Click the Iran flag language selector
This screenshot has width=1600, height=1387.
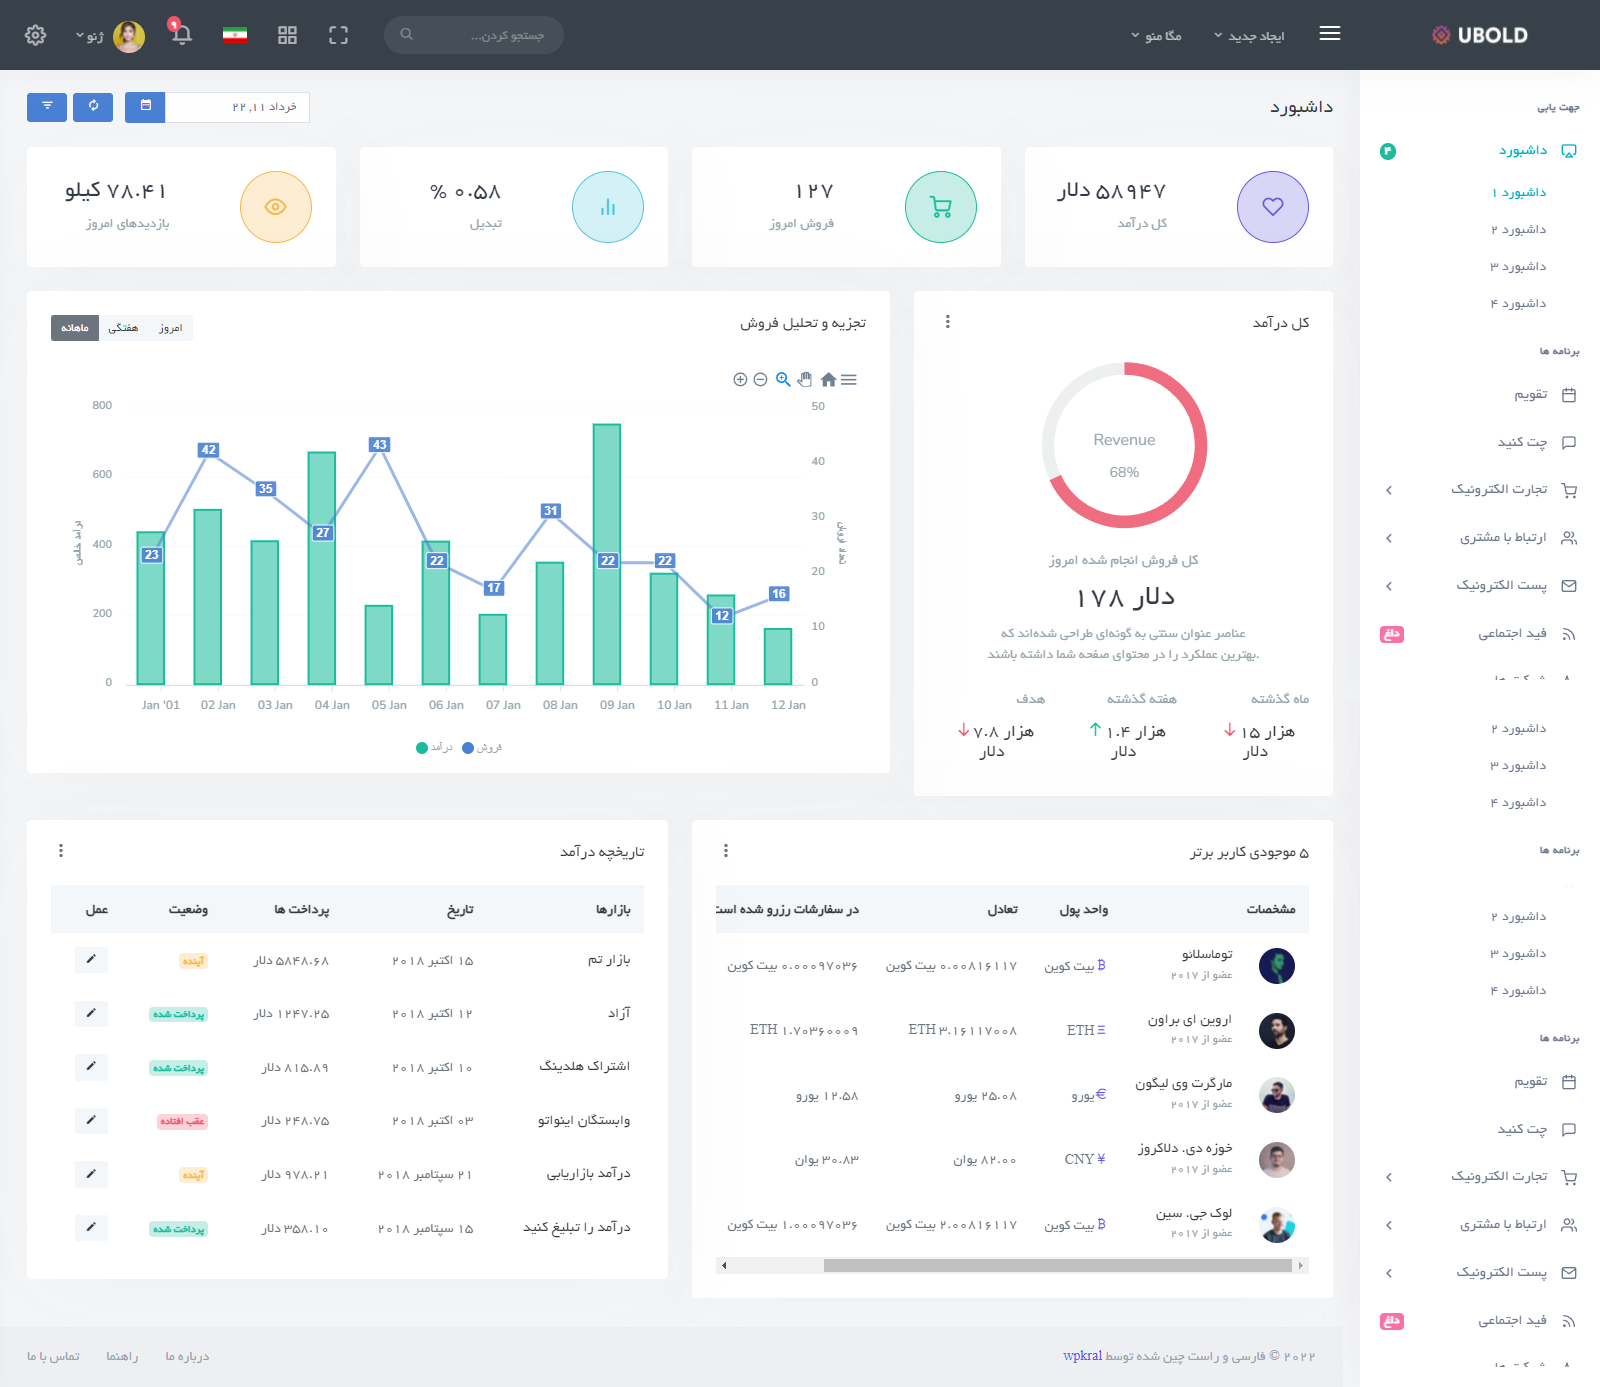click(235, 35)
